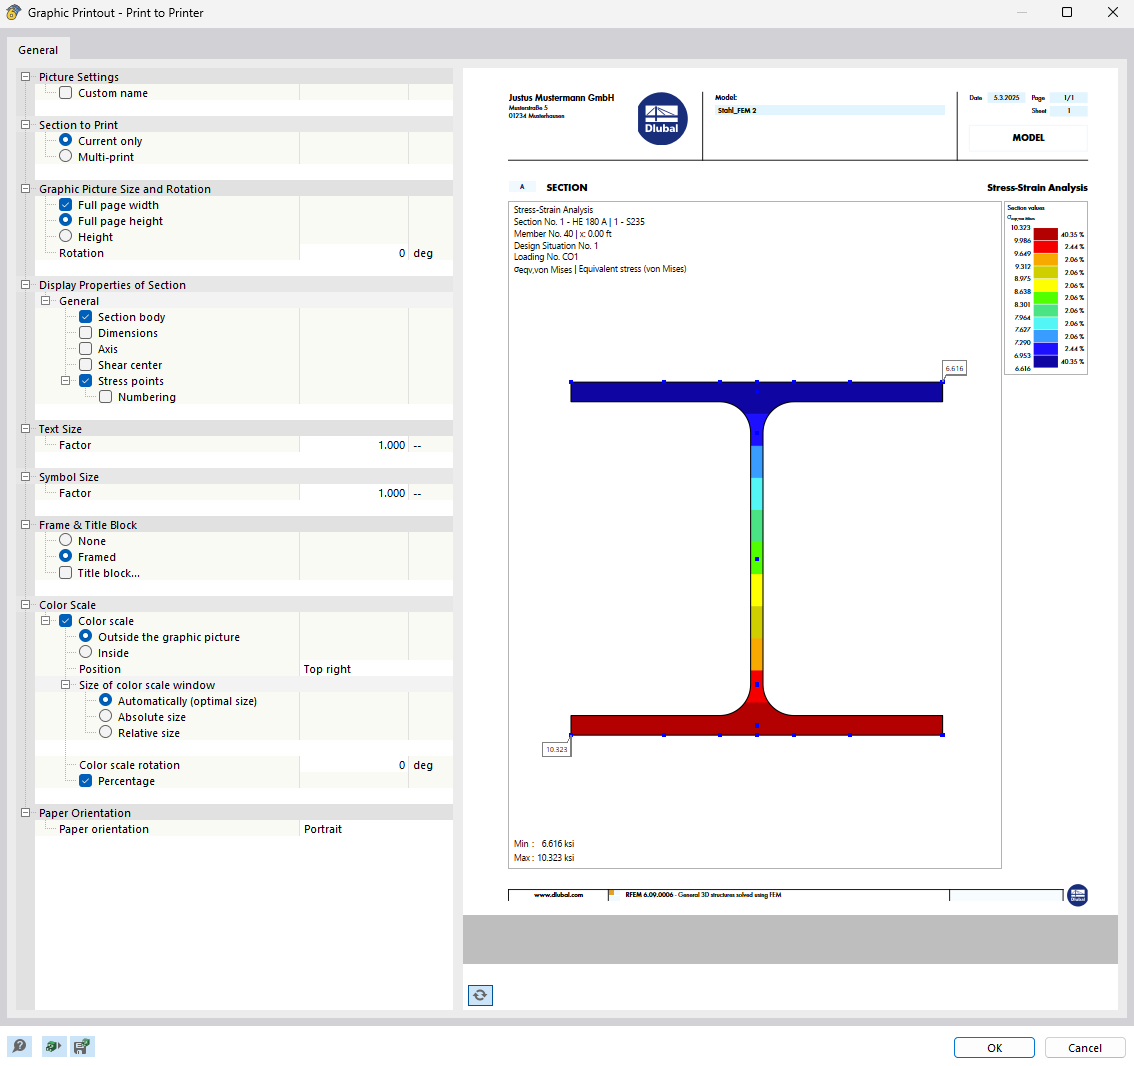Click the refresh preview icon
Screen dimensions: 1134x1066
pos(480,995)
